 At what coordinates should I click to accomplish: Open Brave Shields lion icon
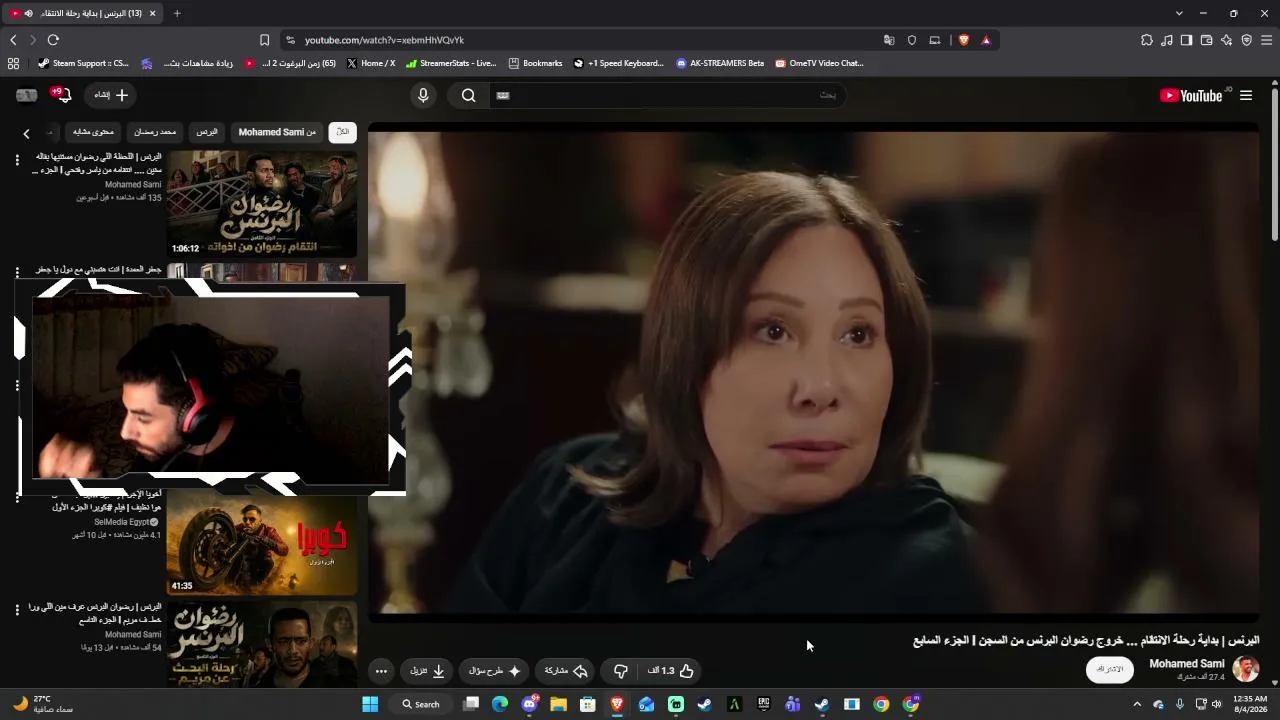tap(964, 40)
